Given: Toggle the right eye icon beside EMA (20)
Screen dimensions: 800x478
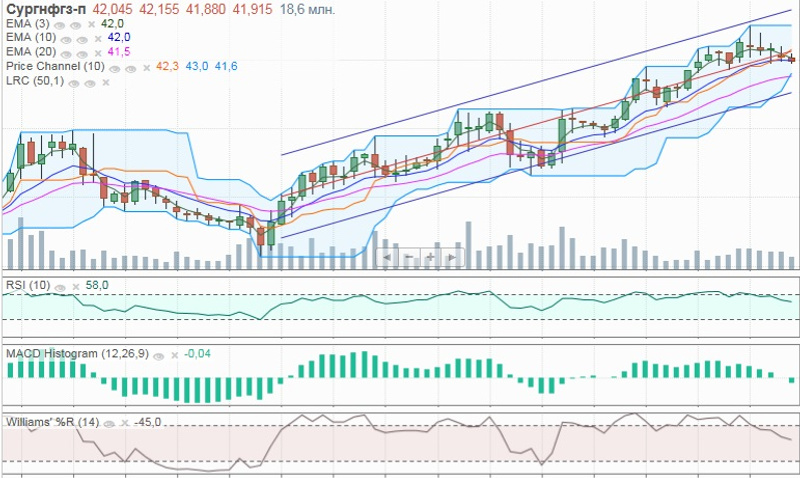Looking at the screenshot, I should coord(82,54).
